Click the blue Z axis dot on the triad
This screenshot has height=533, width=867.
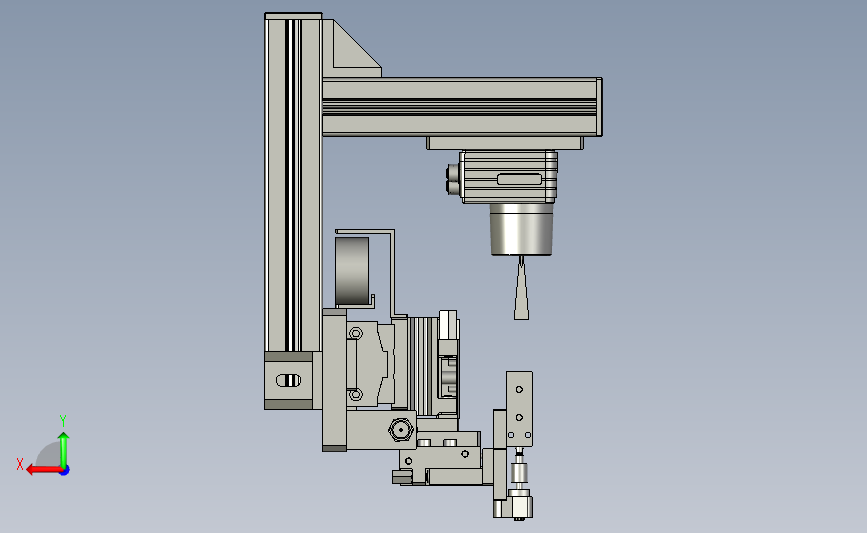(65, 471)
